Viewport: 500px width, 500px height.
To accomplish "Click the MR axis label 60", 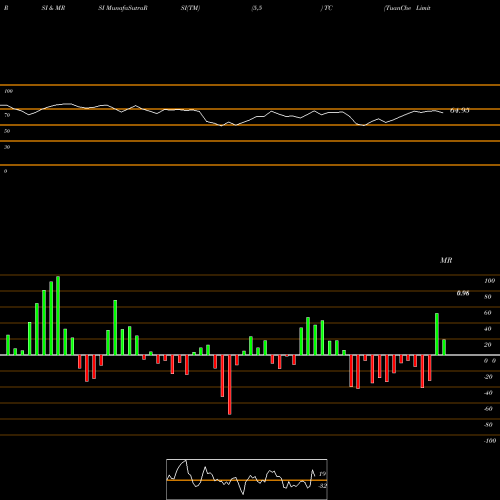I will pos(488,313).
